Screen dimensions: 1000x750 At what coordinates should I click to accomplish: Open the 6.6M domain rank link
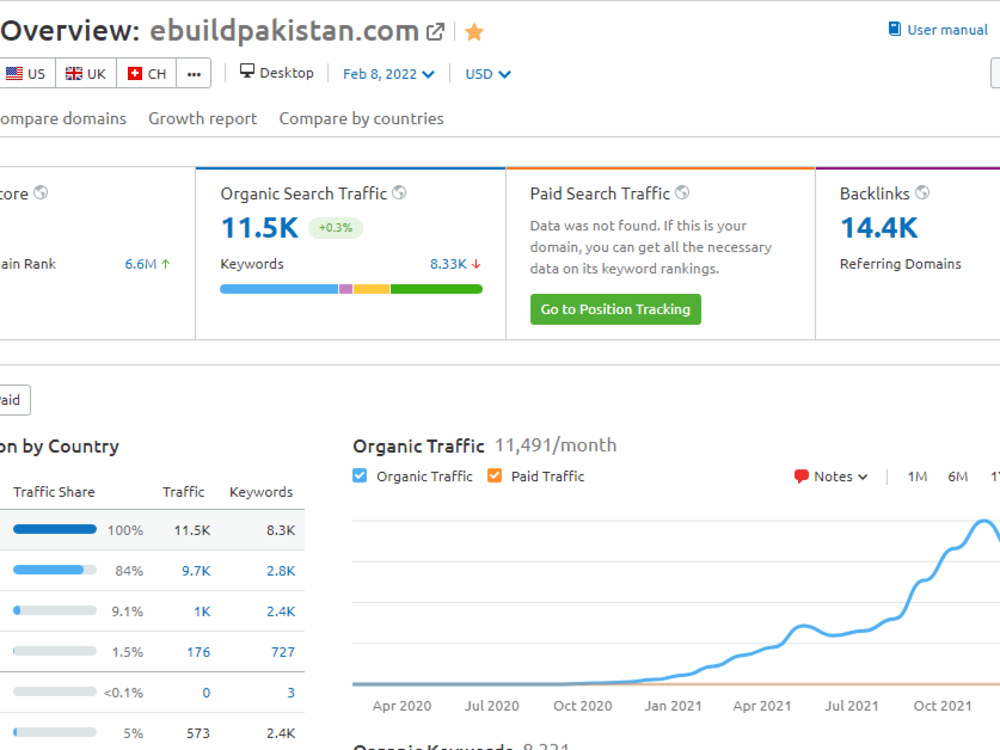(140, 264)
